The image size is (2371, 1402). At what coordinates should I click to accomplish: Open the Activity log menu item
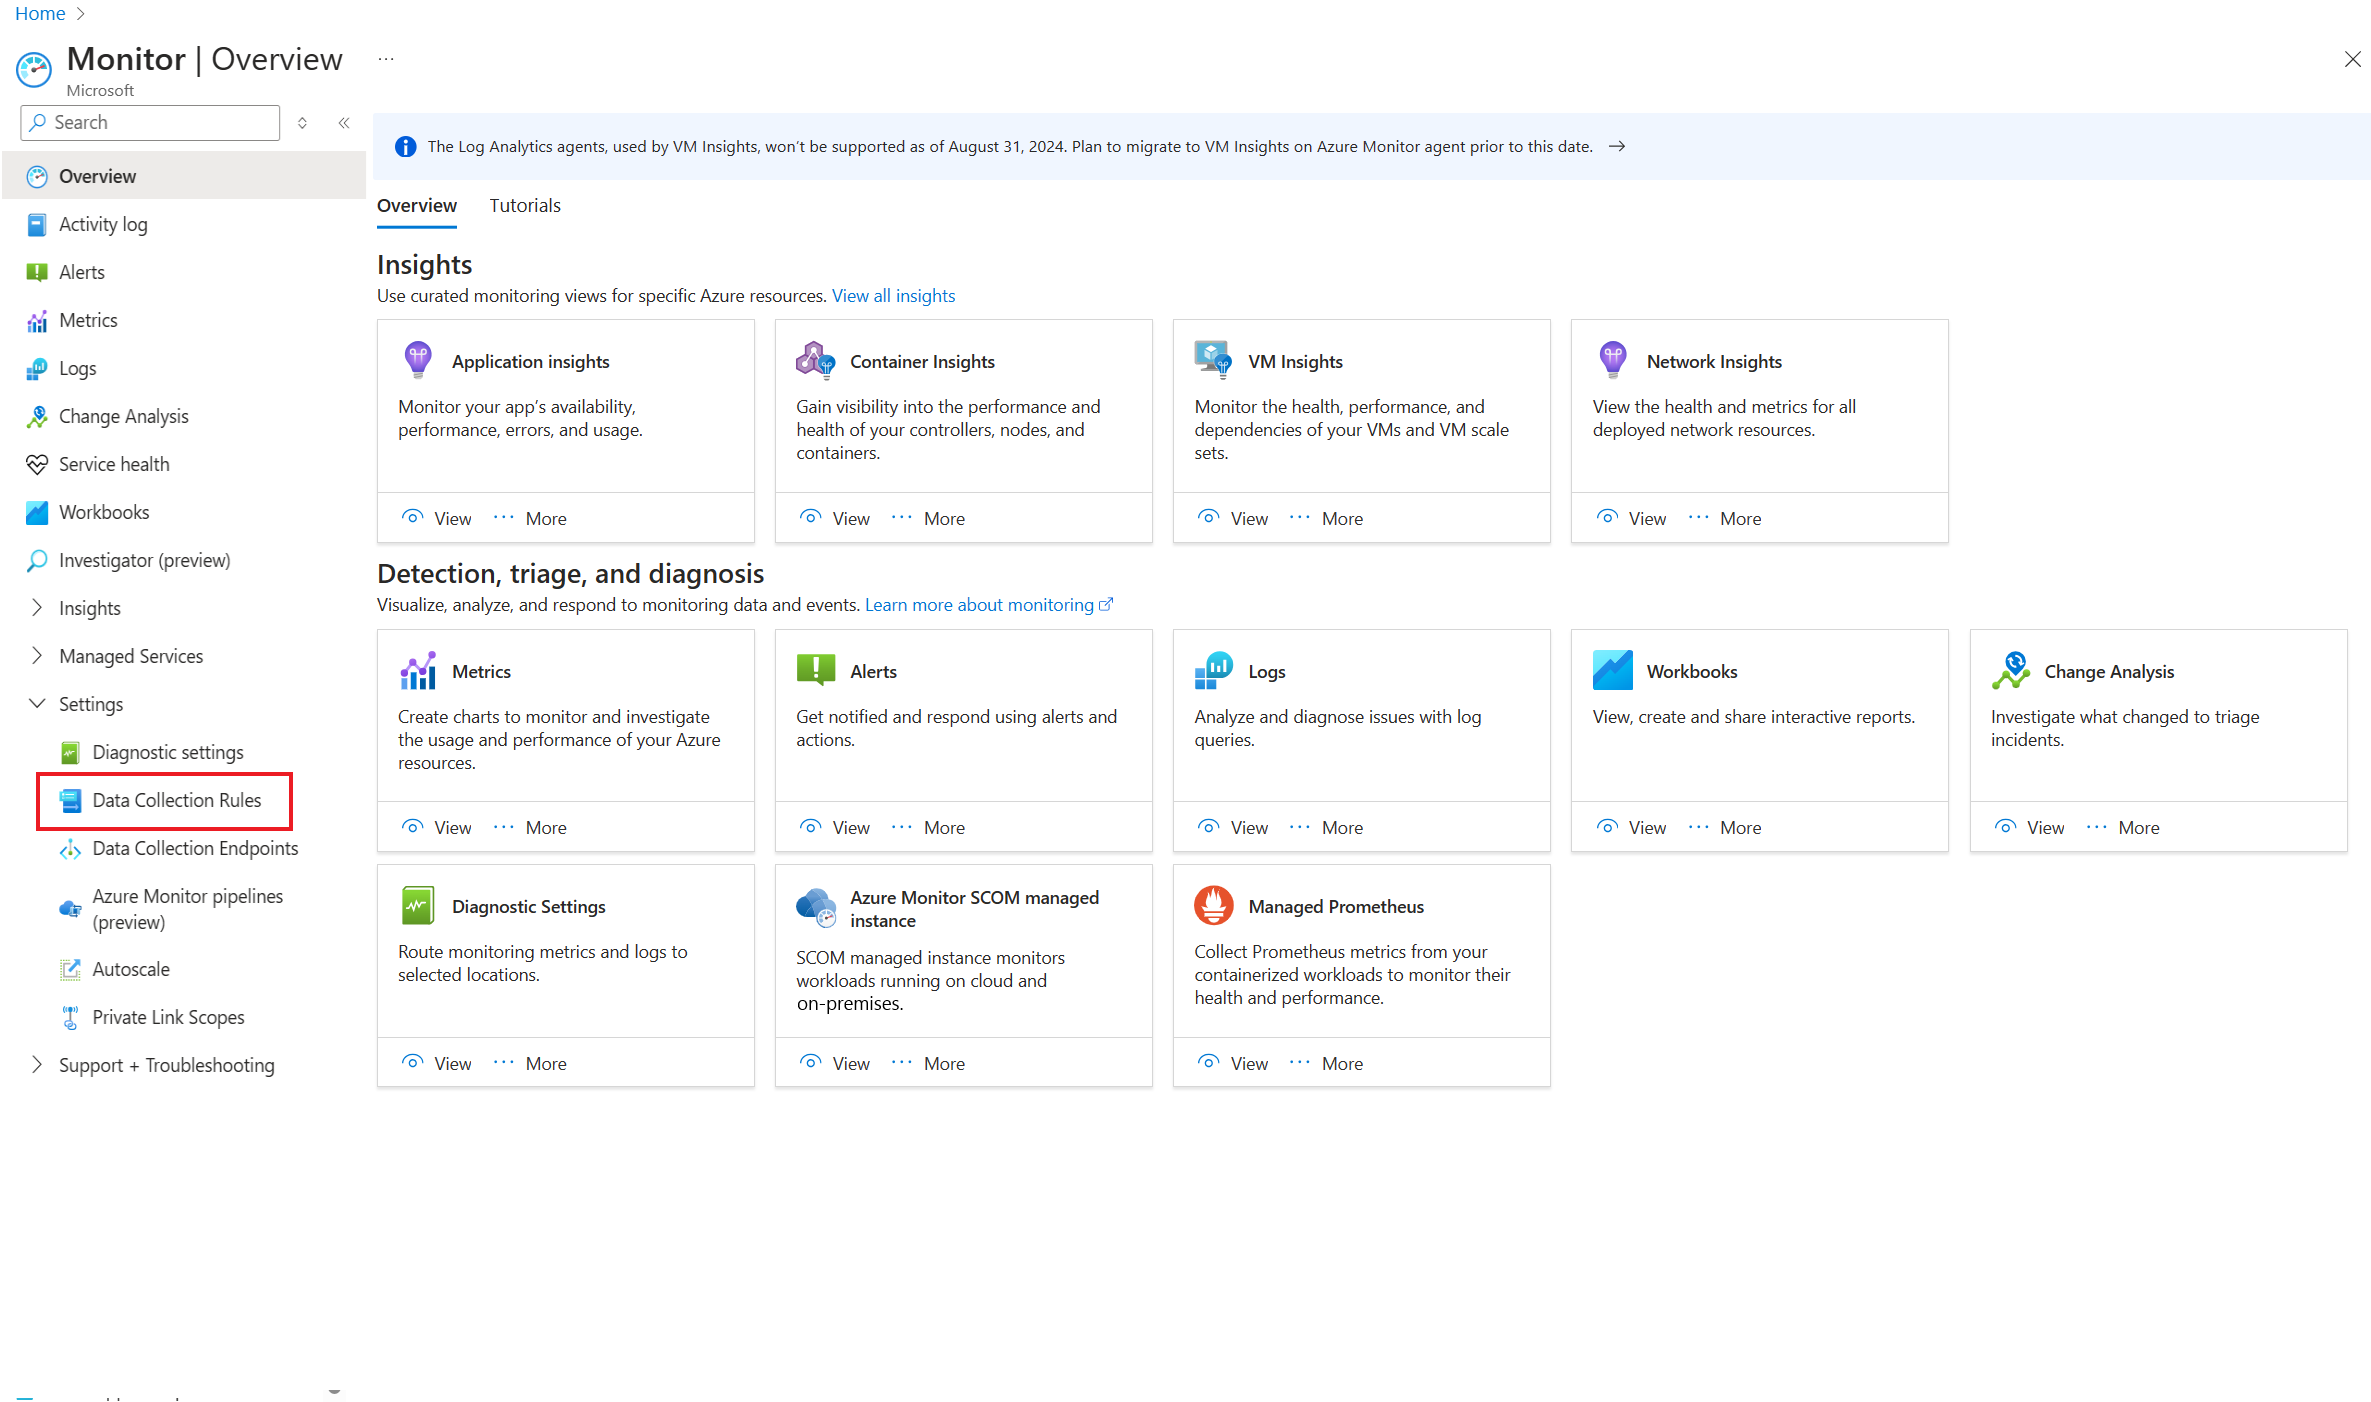click(103, 224)
